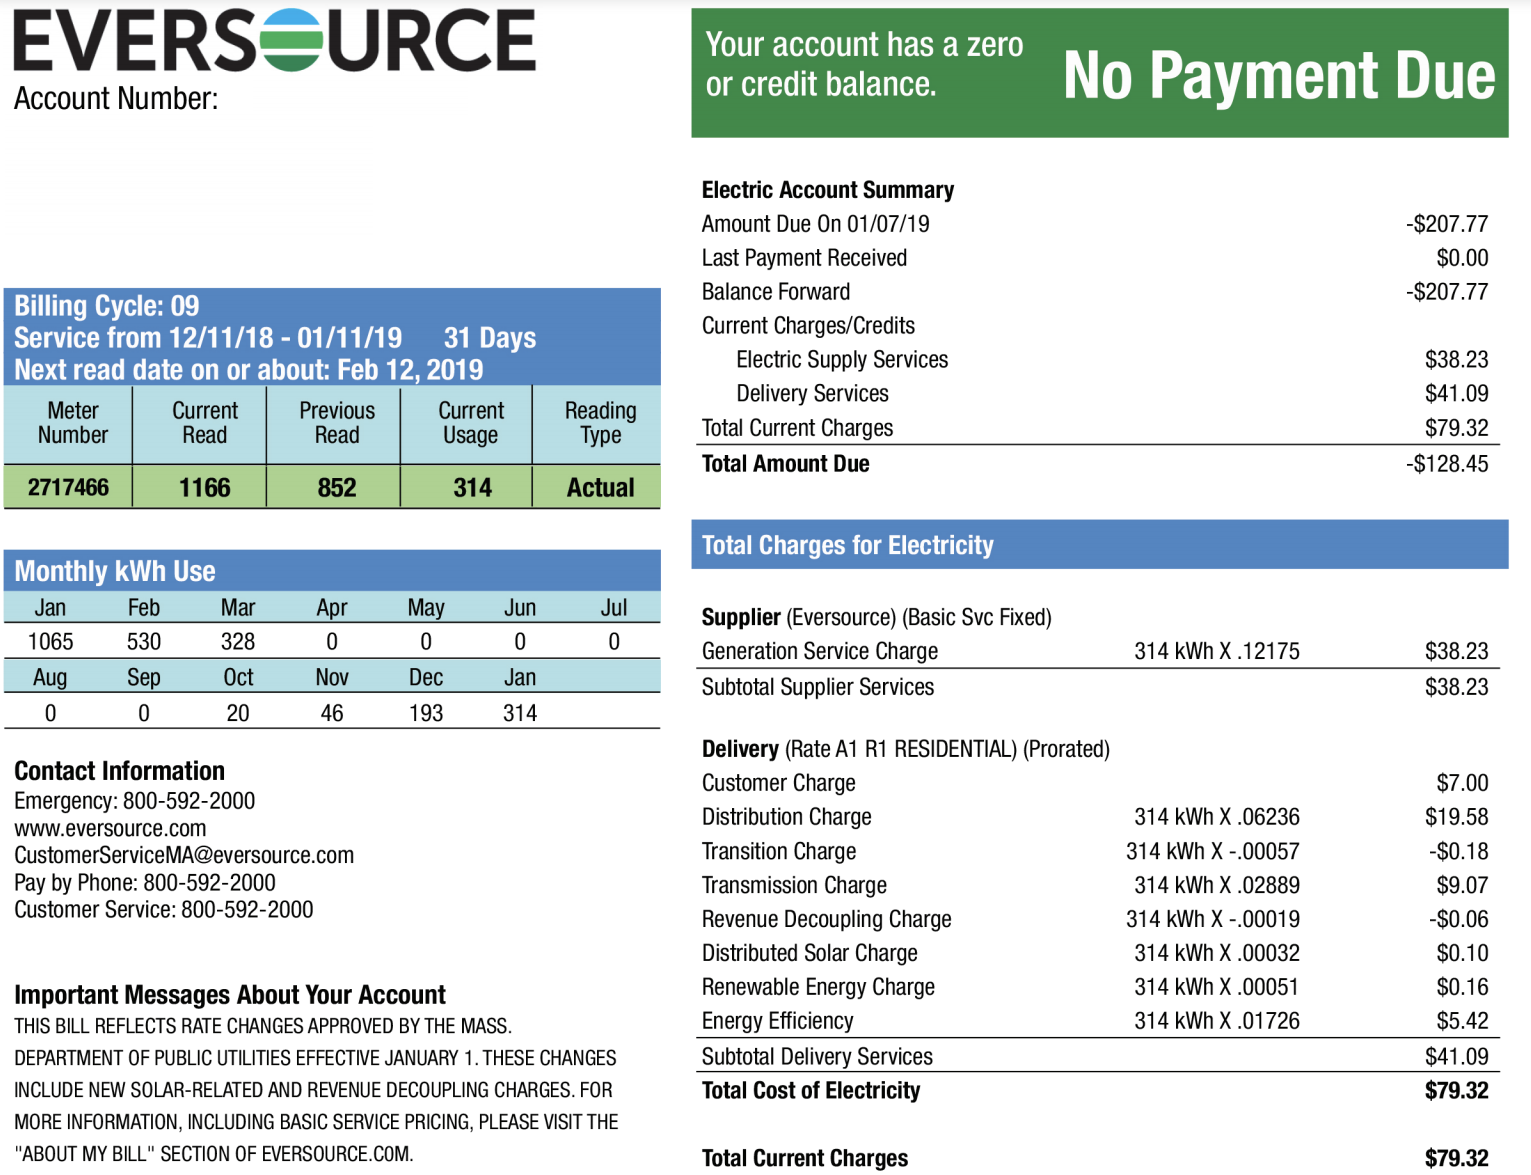Select the "Meter Number" column header
Viewport: 1531px width, 1175px height.
[x=73, y=423]
